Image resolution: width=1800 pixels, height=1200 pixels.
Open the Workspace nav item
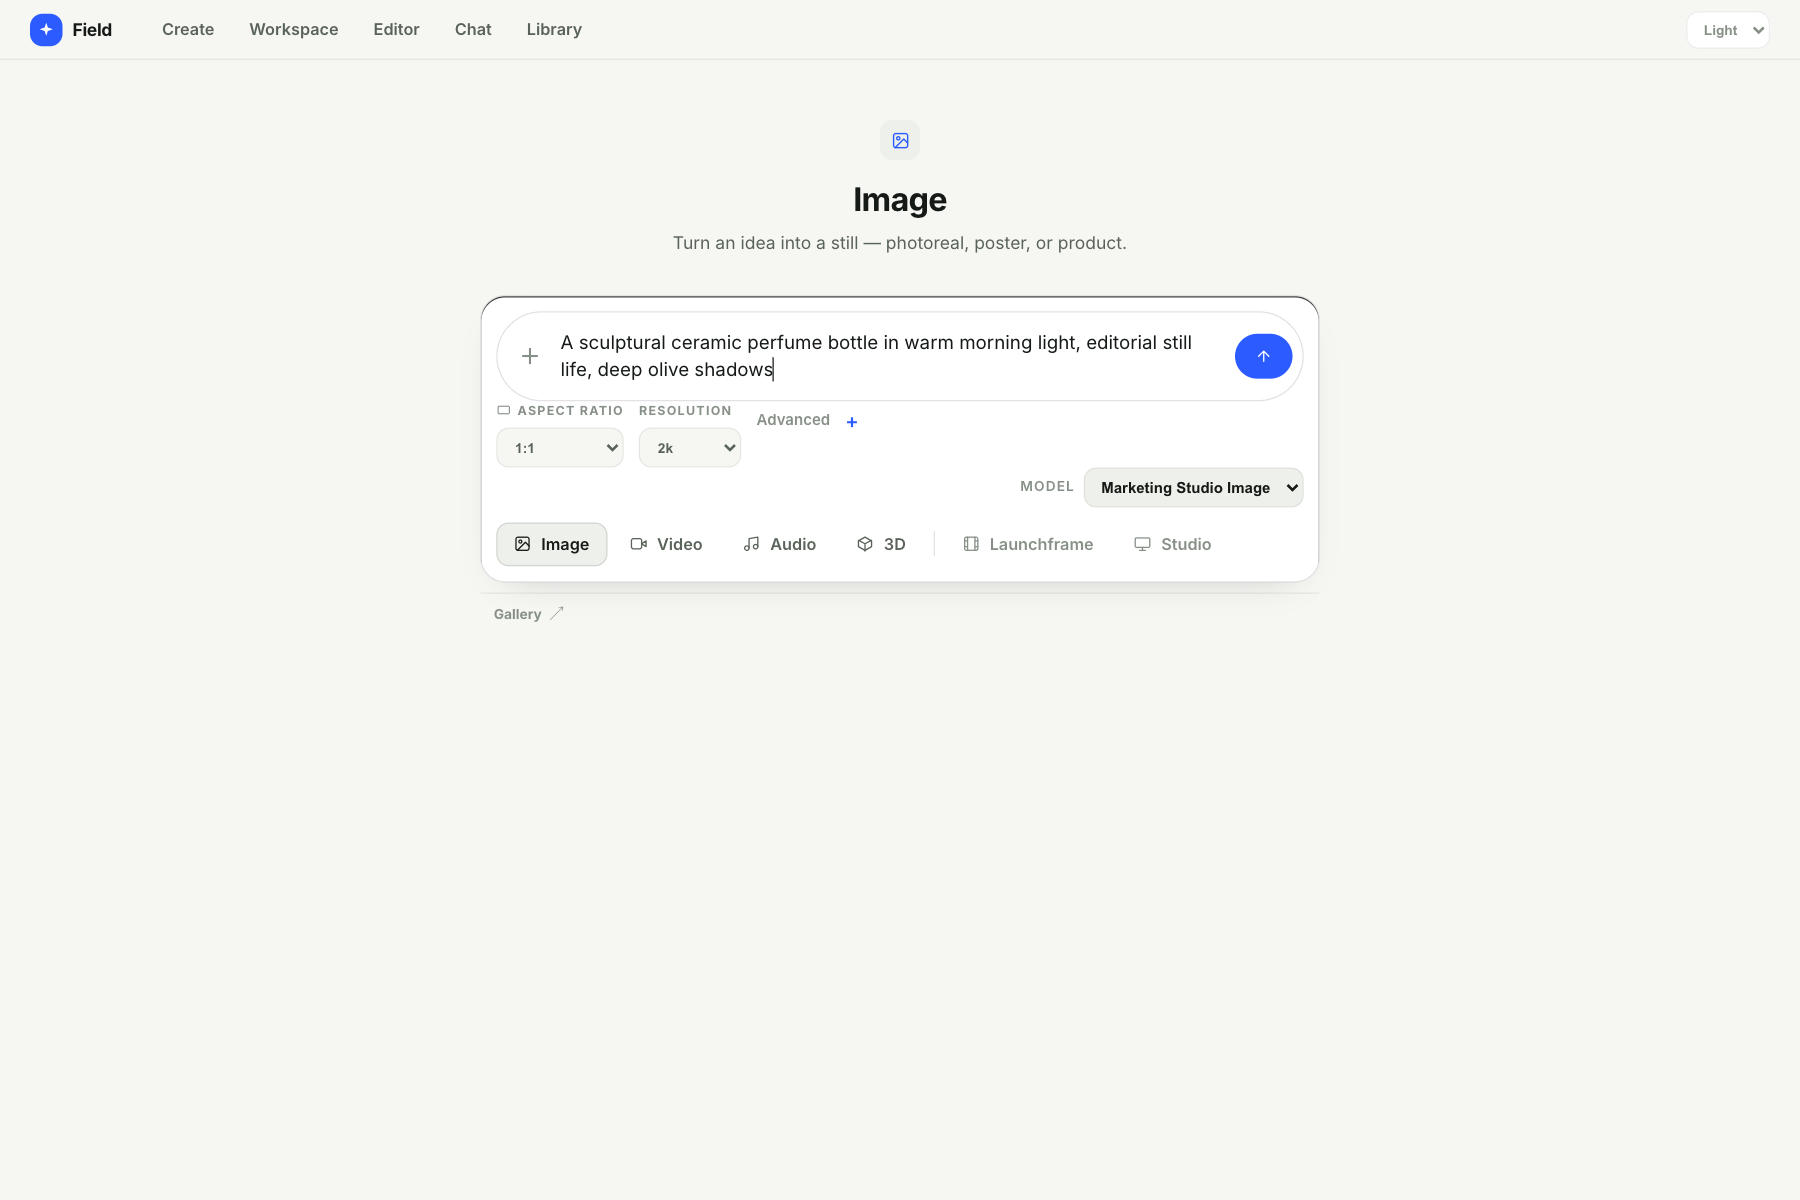pos(294,30)
